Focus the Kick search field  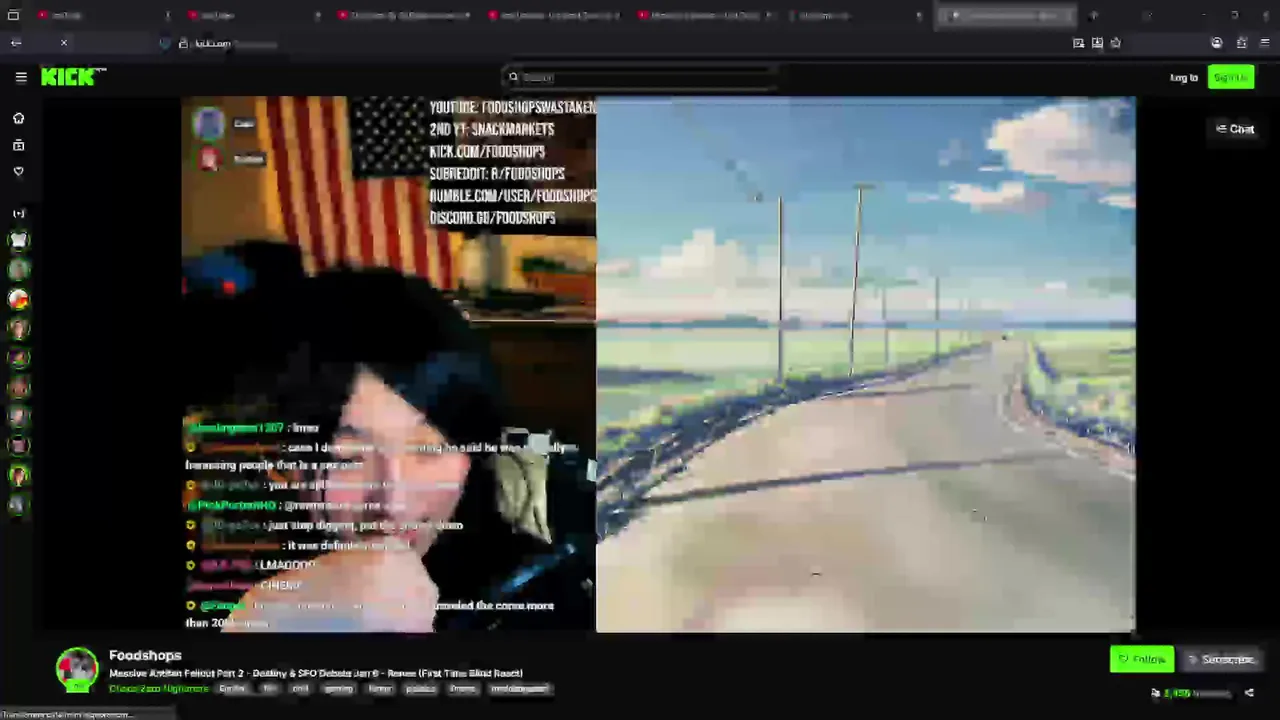(x=640, y=77)
